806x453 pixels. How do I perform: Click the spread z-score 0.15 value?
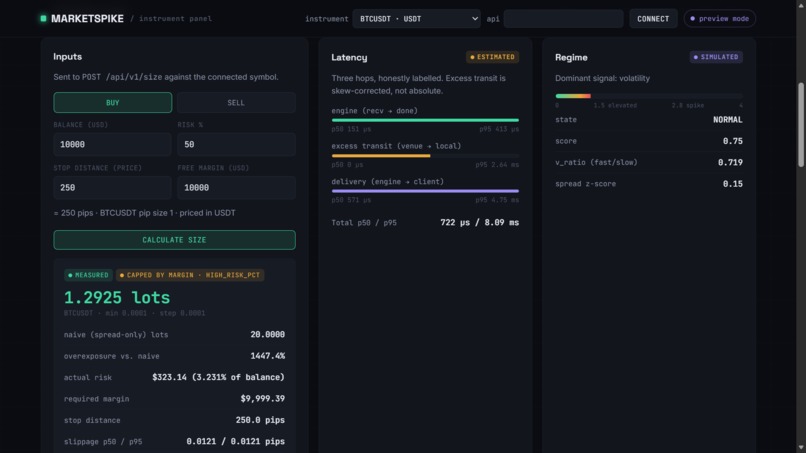pos(732,184)
